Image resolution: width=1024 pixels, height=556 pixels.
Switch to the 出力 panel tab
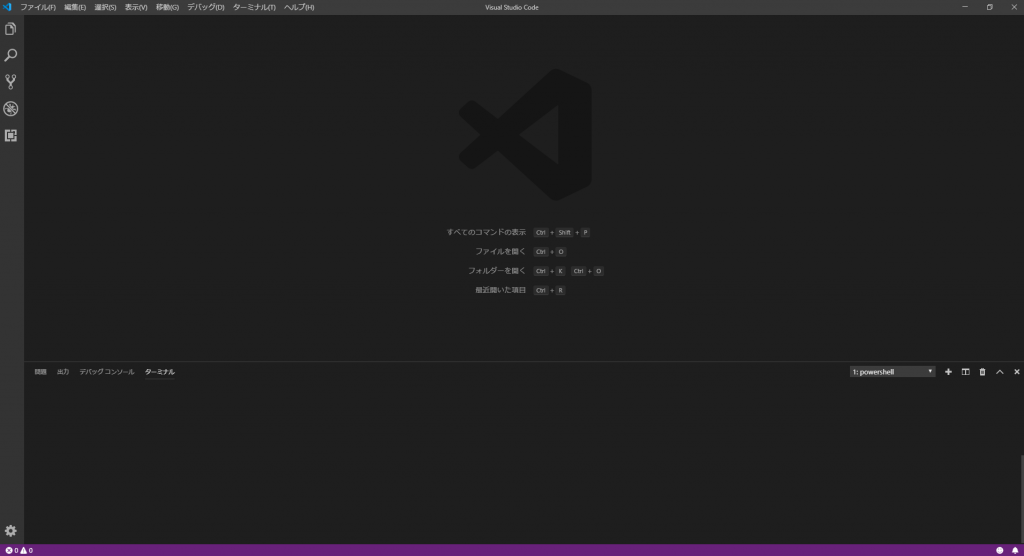point(63,372)
